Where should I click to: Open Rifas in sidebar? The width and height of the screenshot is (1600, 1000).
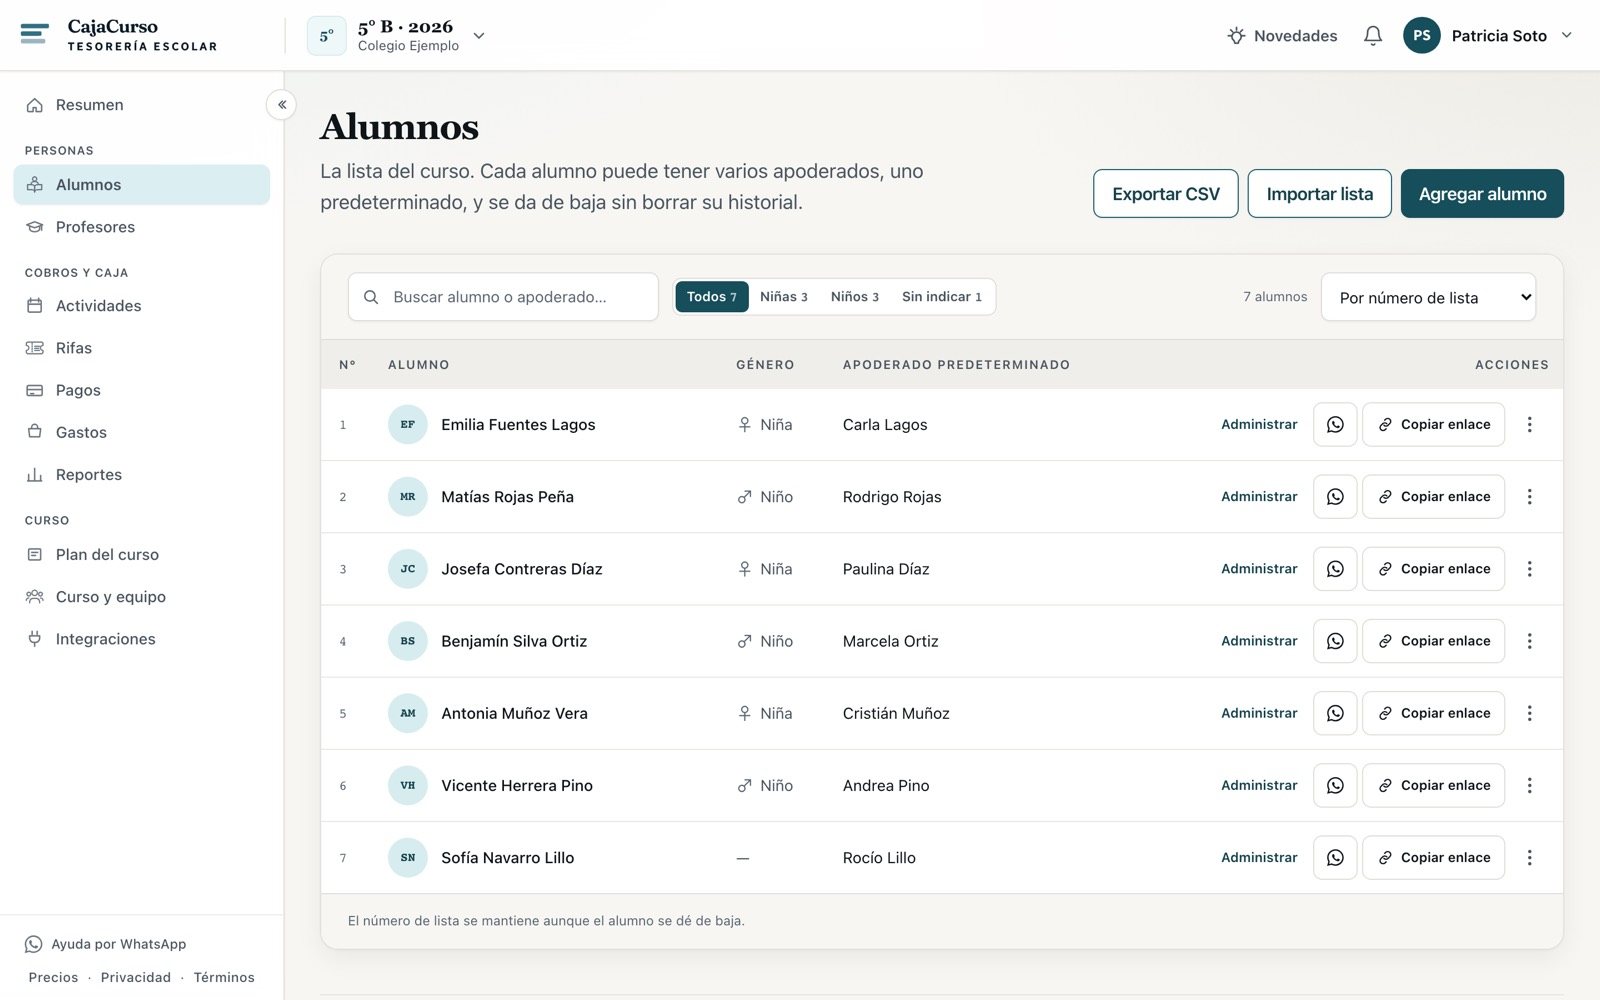coord(142,348)
